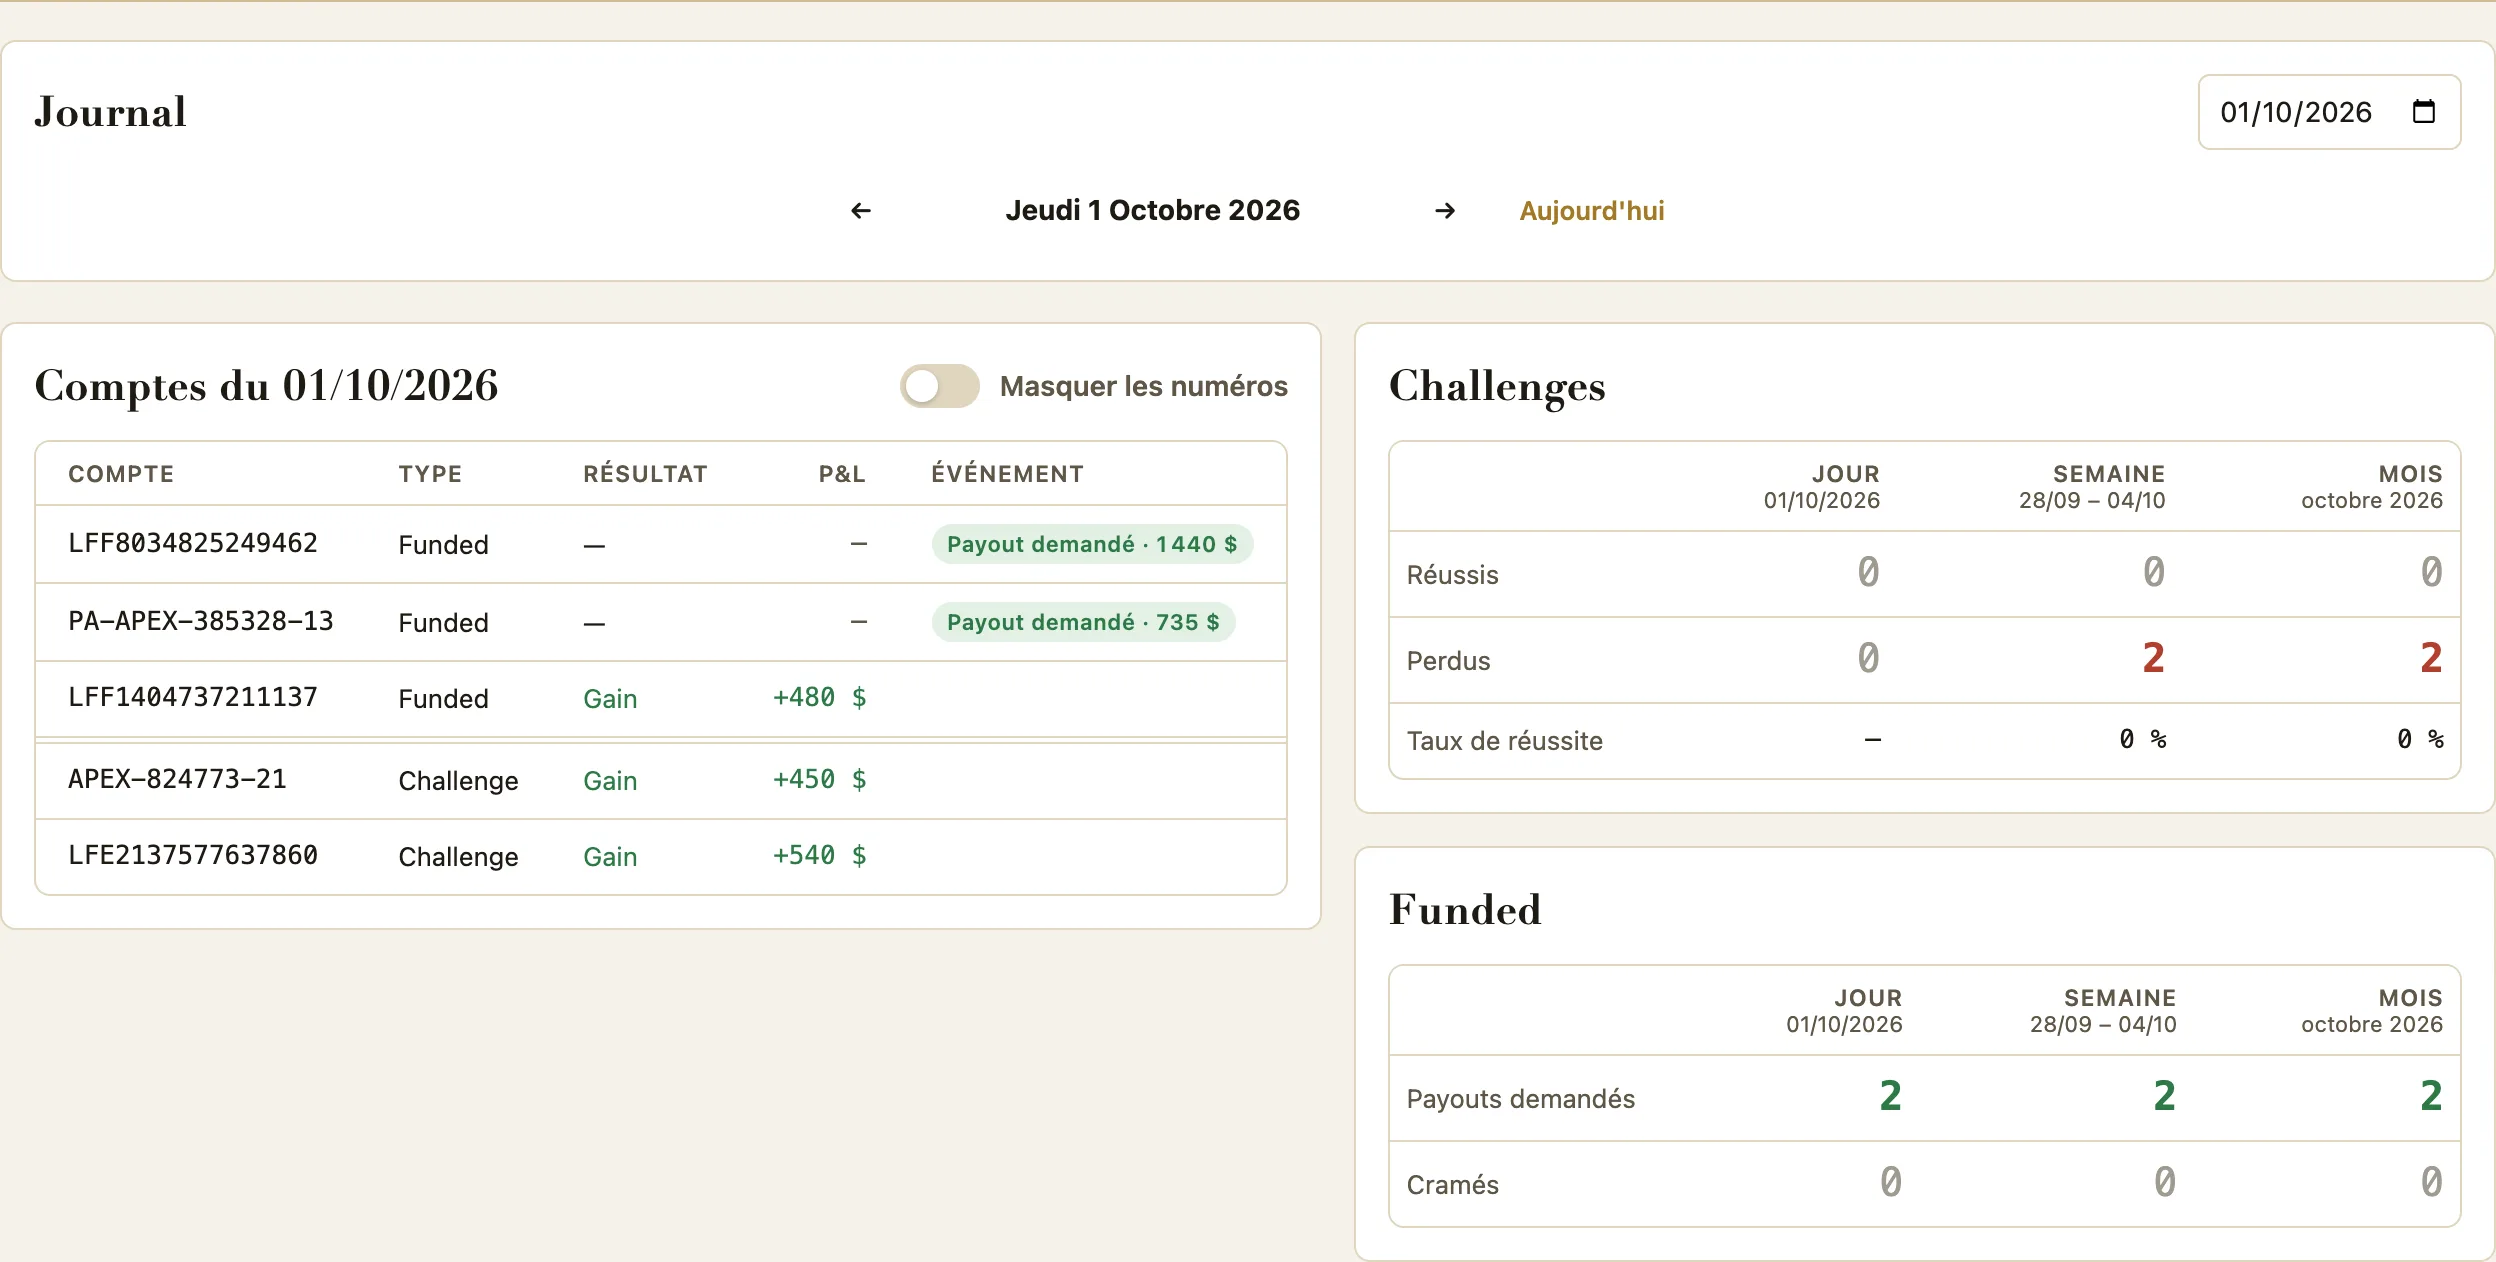
Task: Select account APEX-824773-21
Action: 177,779
